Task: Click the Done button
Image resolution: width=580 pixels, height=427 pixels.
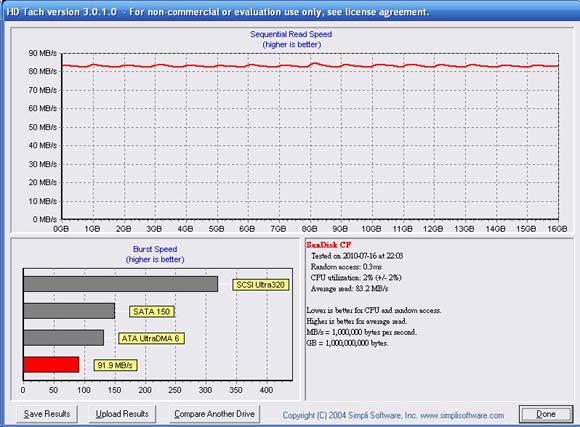Action: pyautogui.click(x=546, y=414)
